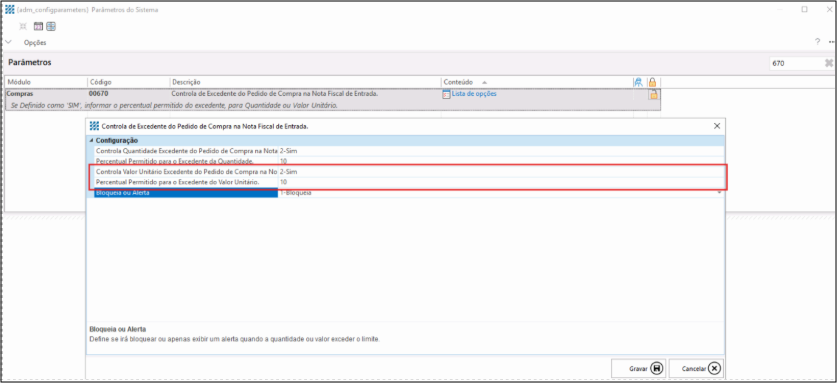Open the Bloqueia ou Alerta dropdown arrow
This screenshot has height=384, width=838.
coord(719,192)
